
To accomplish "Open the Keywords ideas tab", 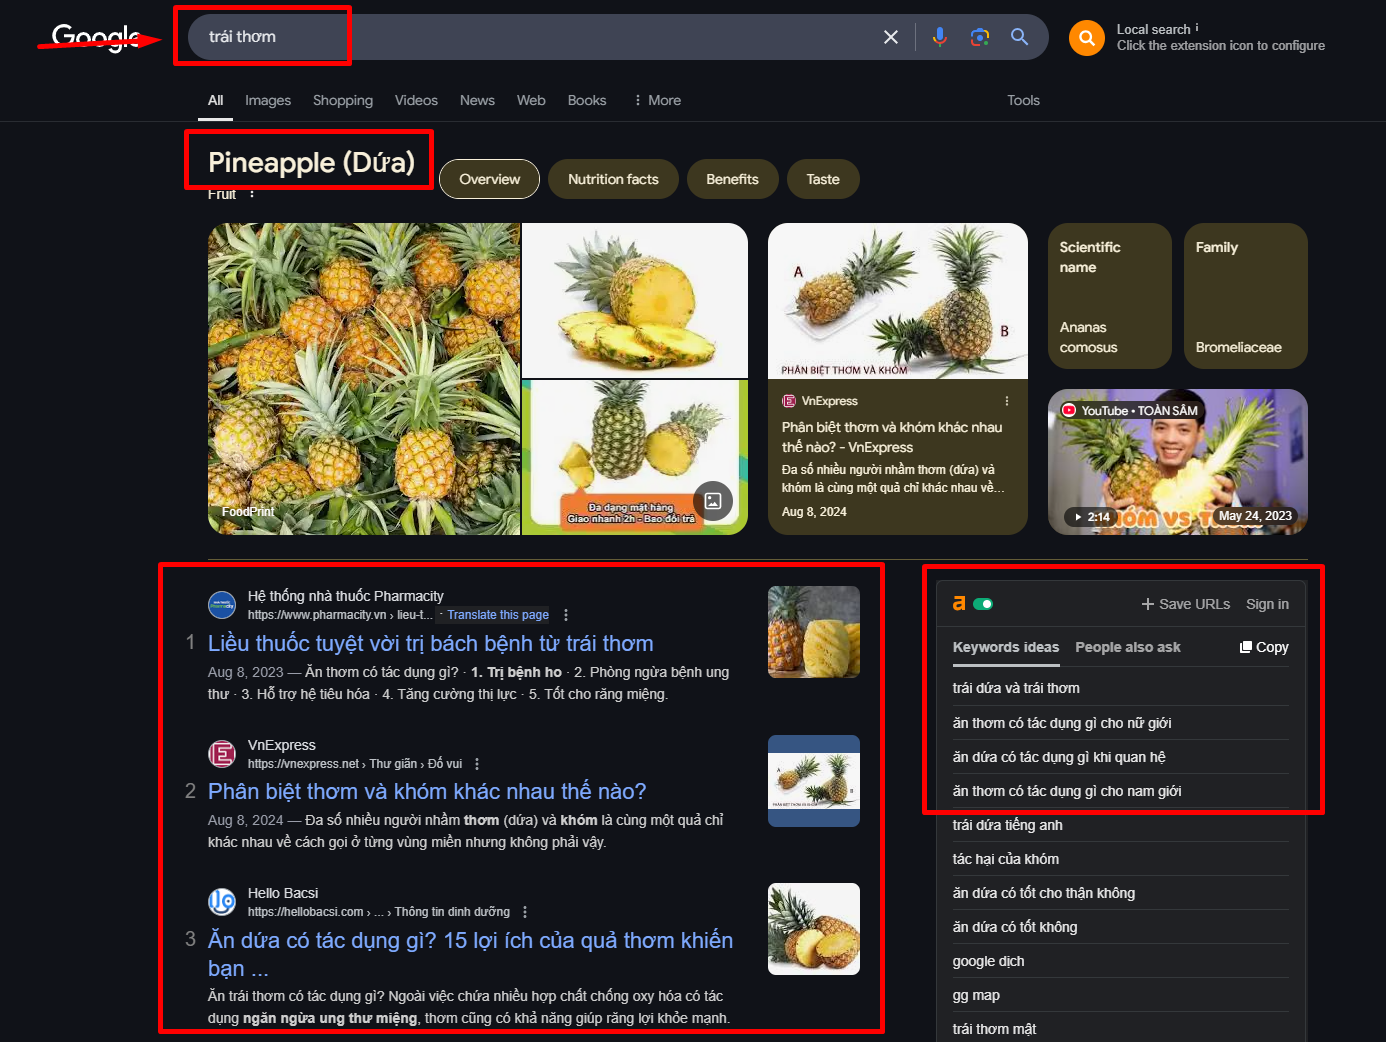I will (1006, 647).
